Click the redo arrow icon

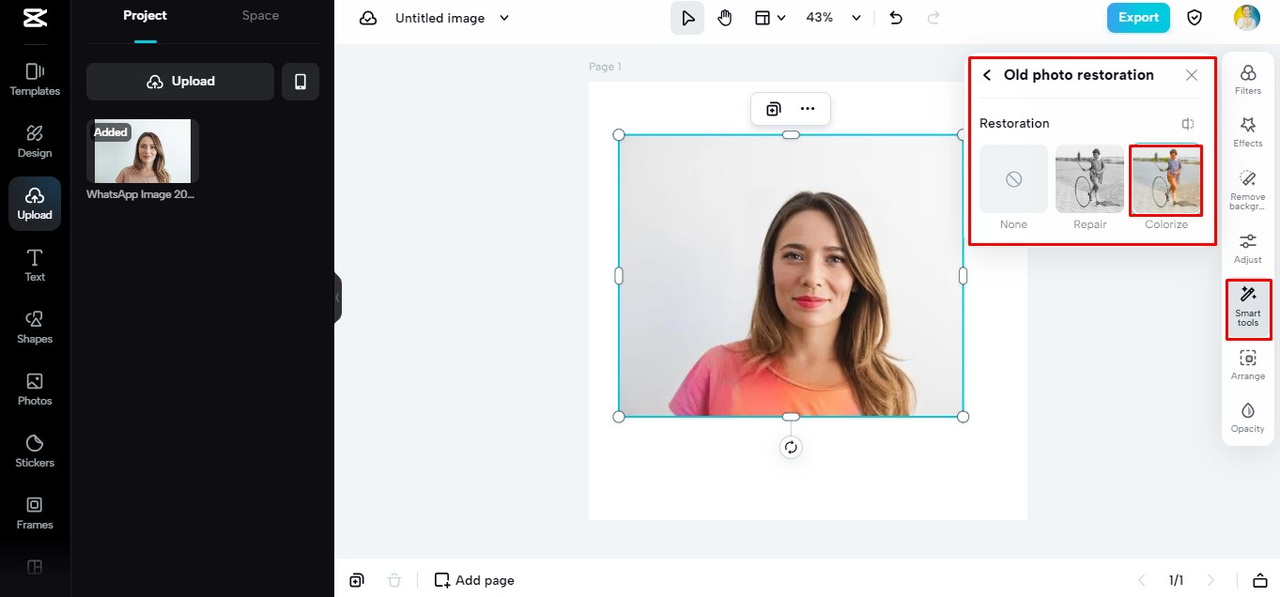[x=934, y=18]
